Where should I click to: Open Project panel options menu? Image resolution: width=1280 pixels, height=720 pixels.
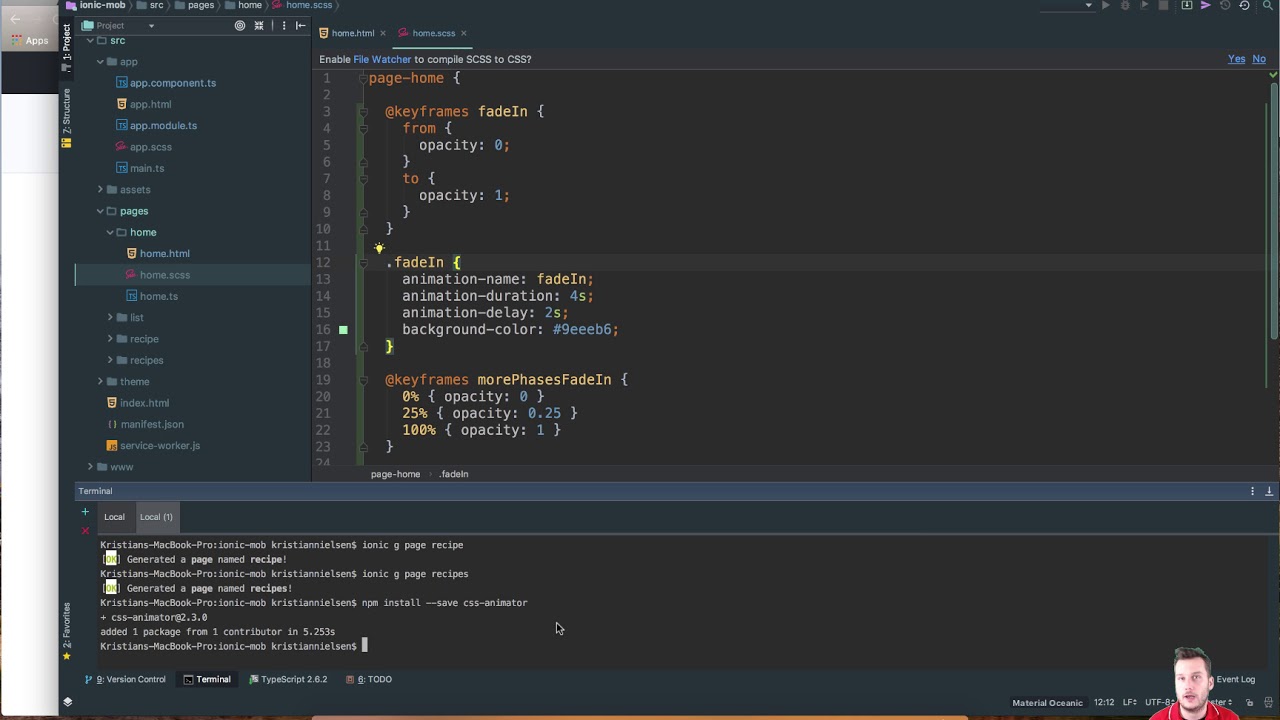click(284, 25)
